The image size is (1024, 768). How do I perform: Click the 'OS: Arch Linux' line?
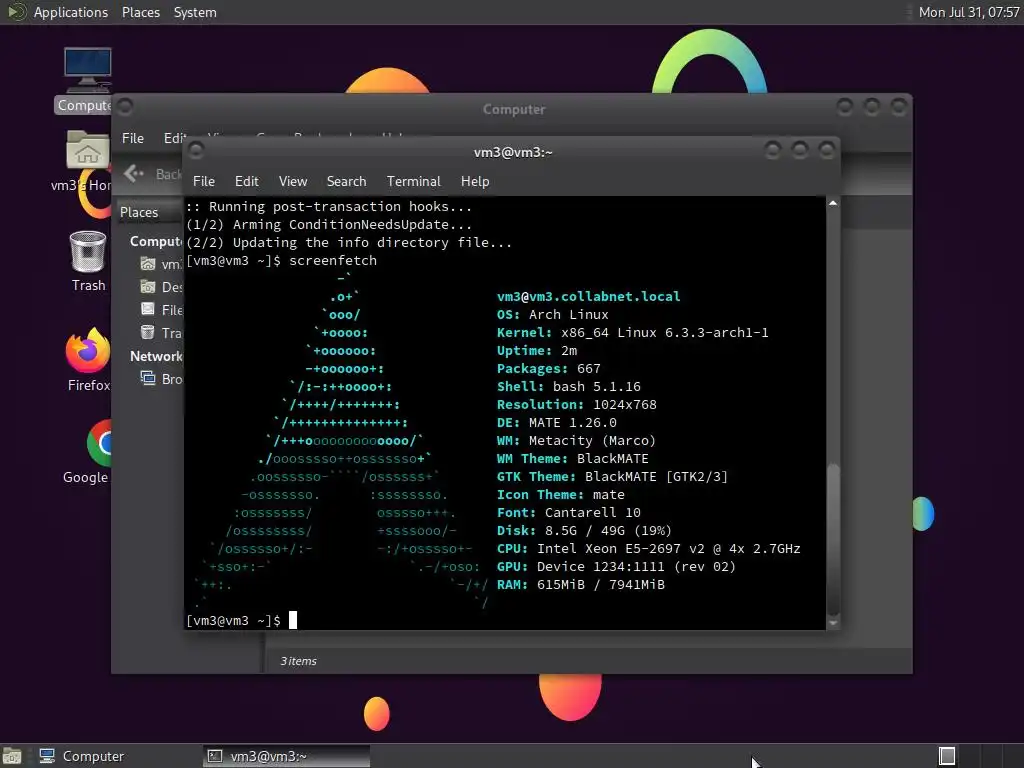(x=552, y=315)
